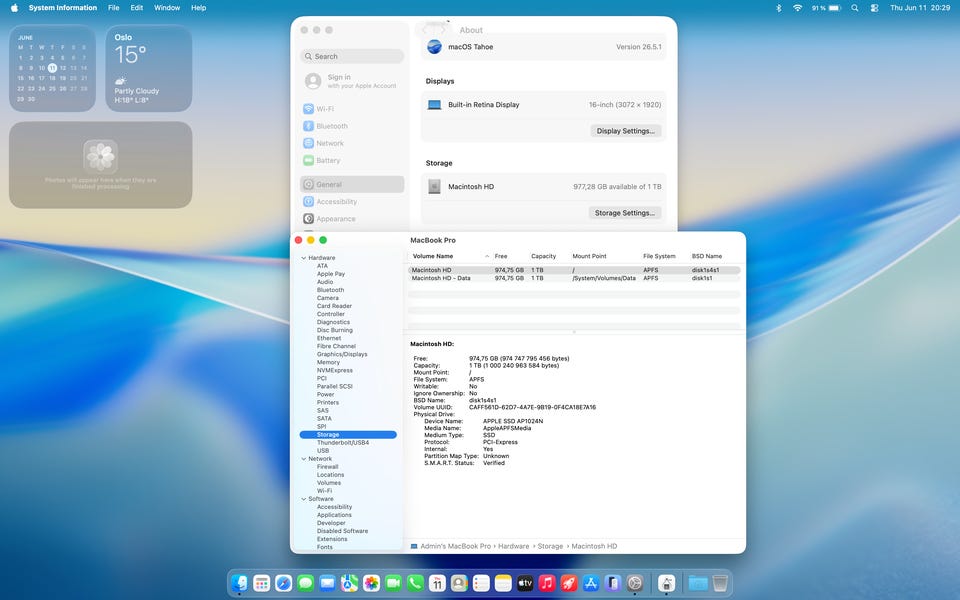Select Accessibility in System Settings sidebar

[x=352, y=201]
